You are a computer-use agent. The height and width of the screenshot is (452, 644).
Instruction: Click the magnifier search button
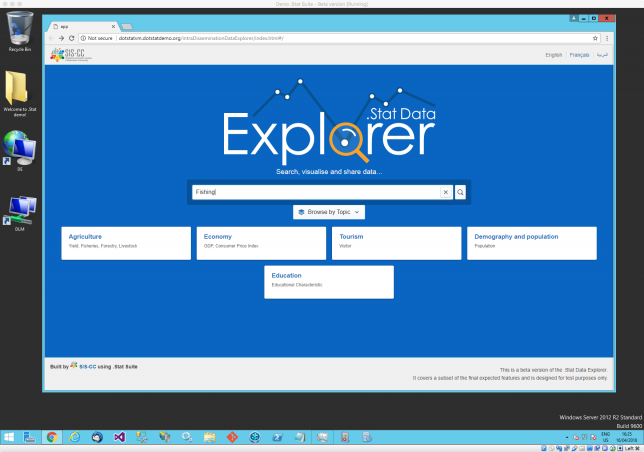click(460, 192)
